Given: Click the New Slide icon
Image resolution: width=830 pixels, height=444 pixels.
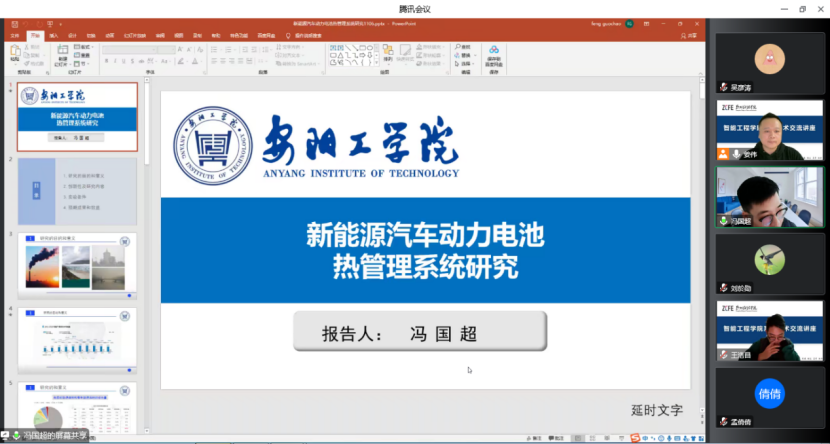Looking at the screenshot, I should pos(62,51).
